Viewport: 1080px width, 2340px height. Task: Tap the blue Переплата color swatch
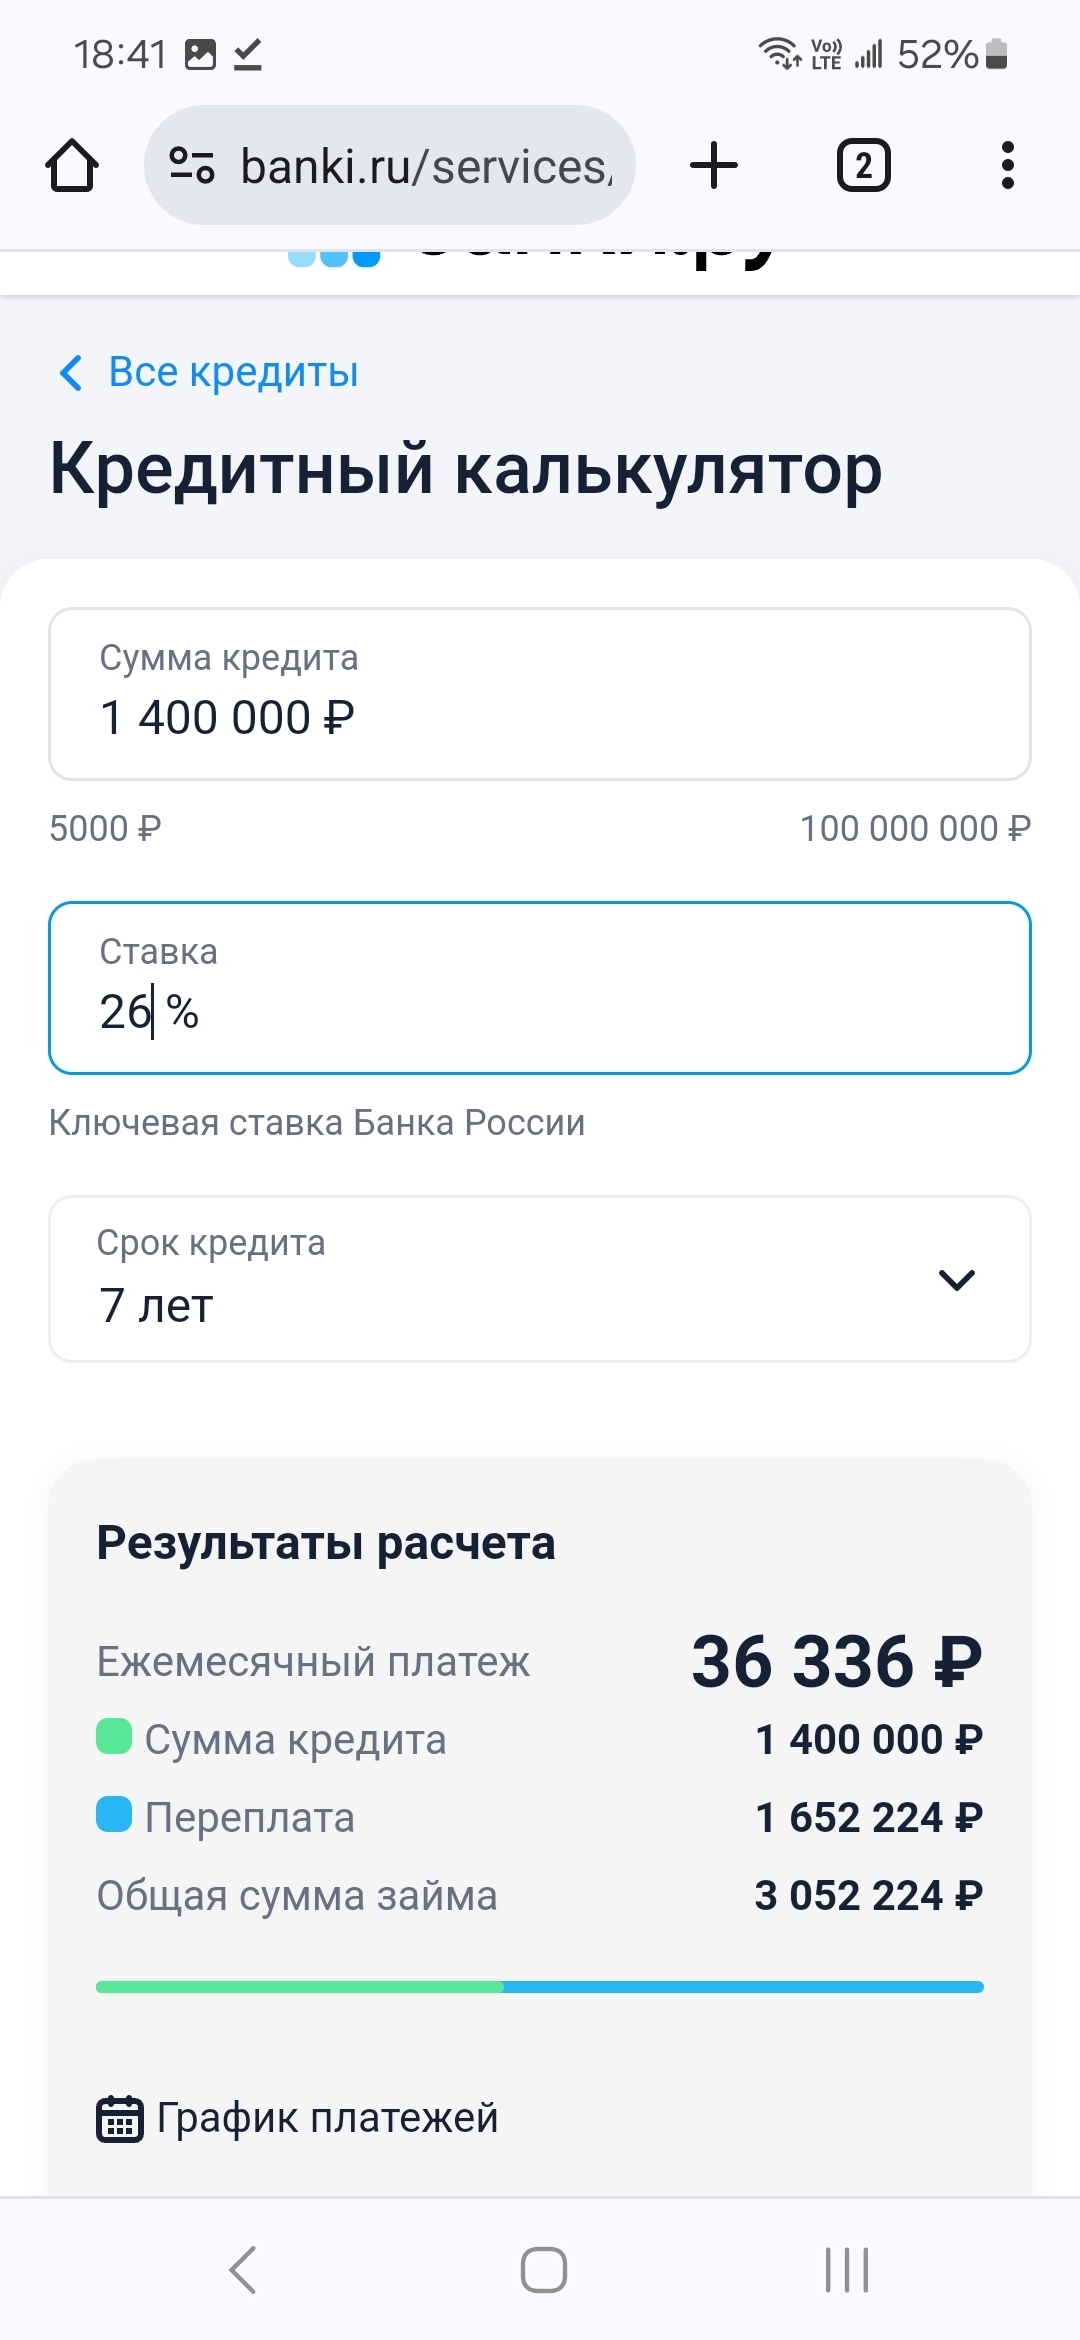point(114,1815)
